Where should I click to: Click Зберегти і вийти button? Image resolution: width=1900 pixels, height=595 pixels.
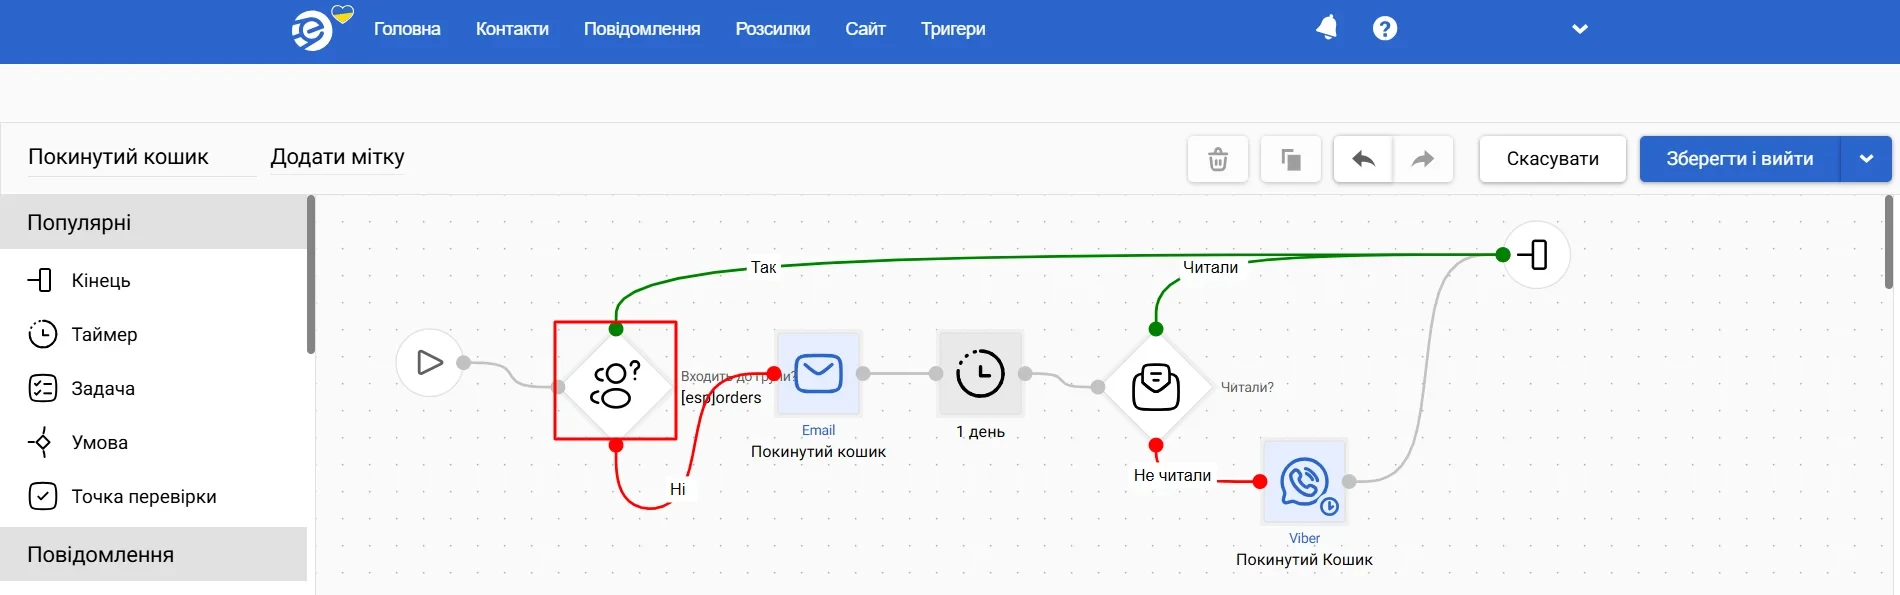click(x=1740, y=159)
